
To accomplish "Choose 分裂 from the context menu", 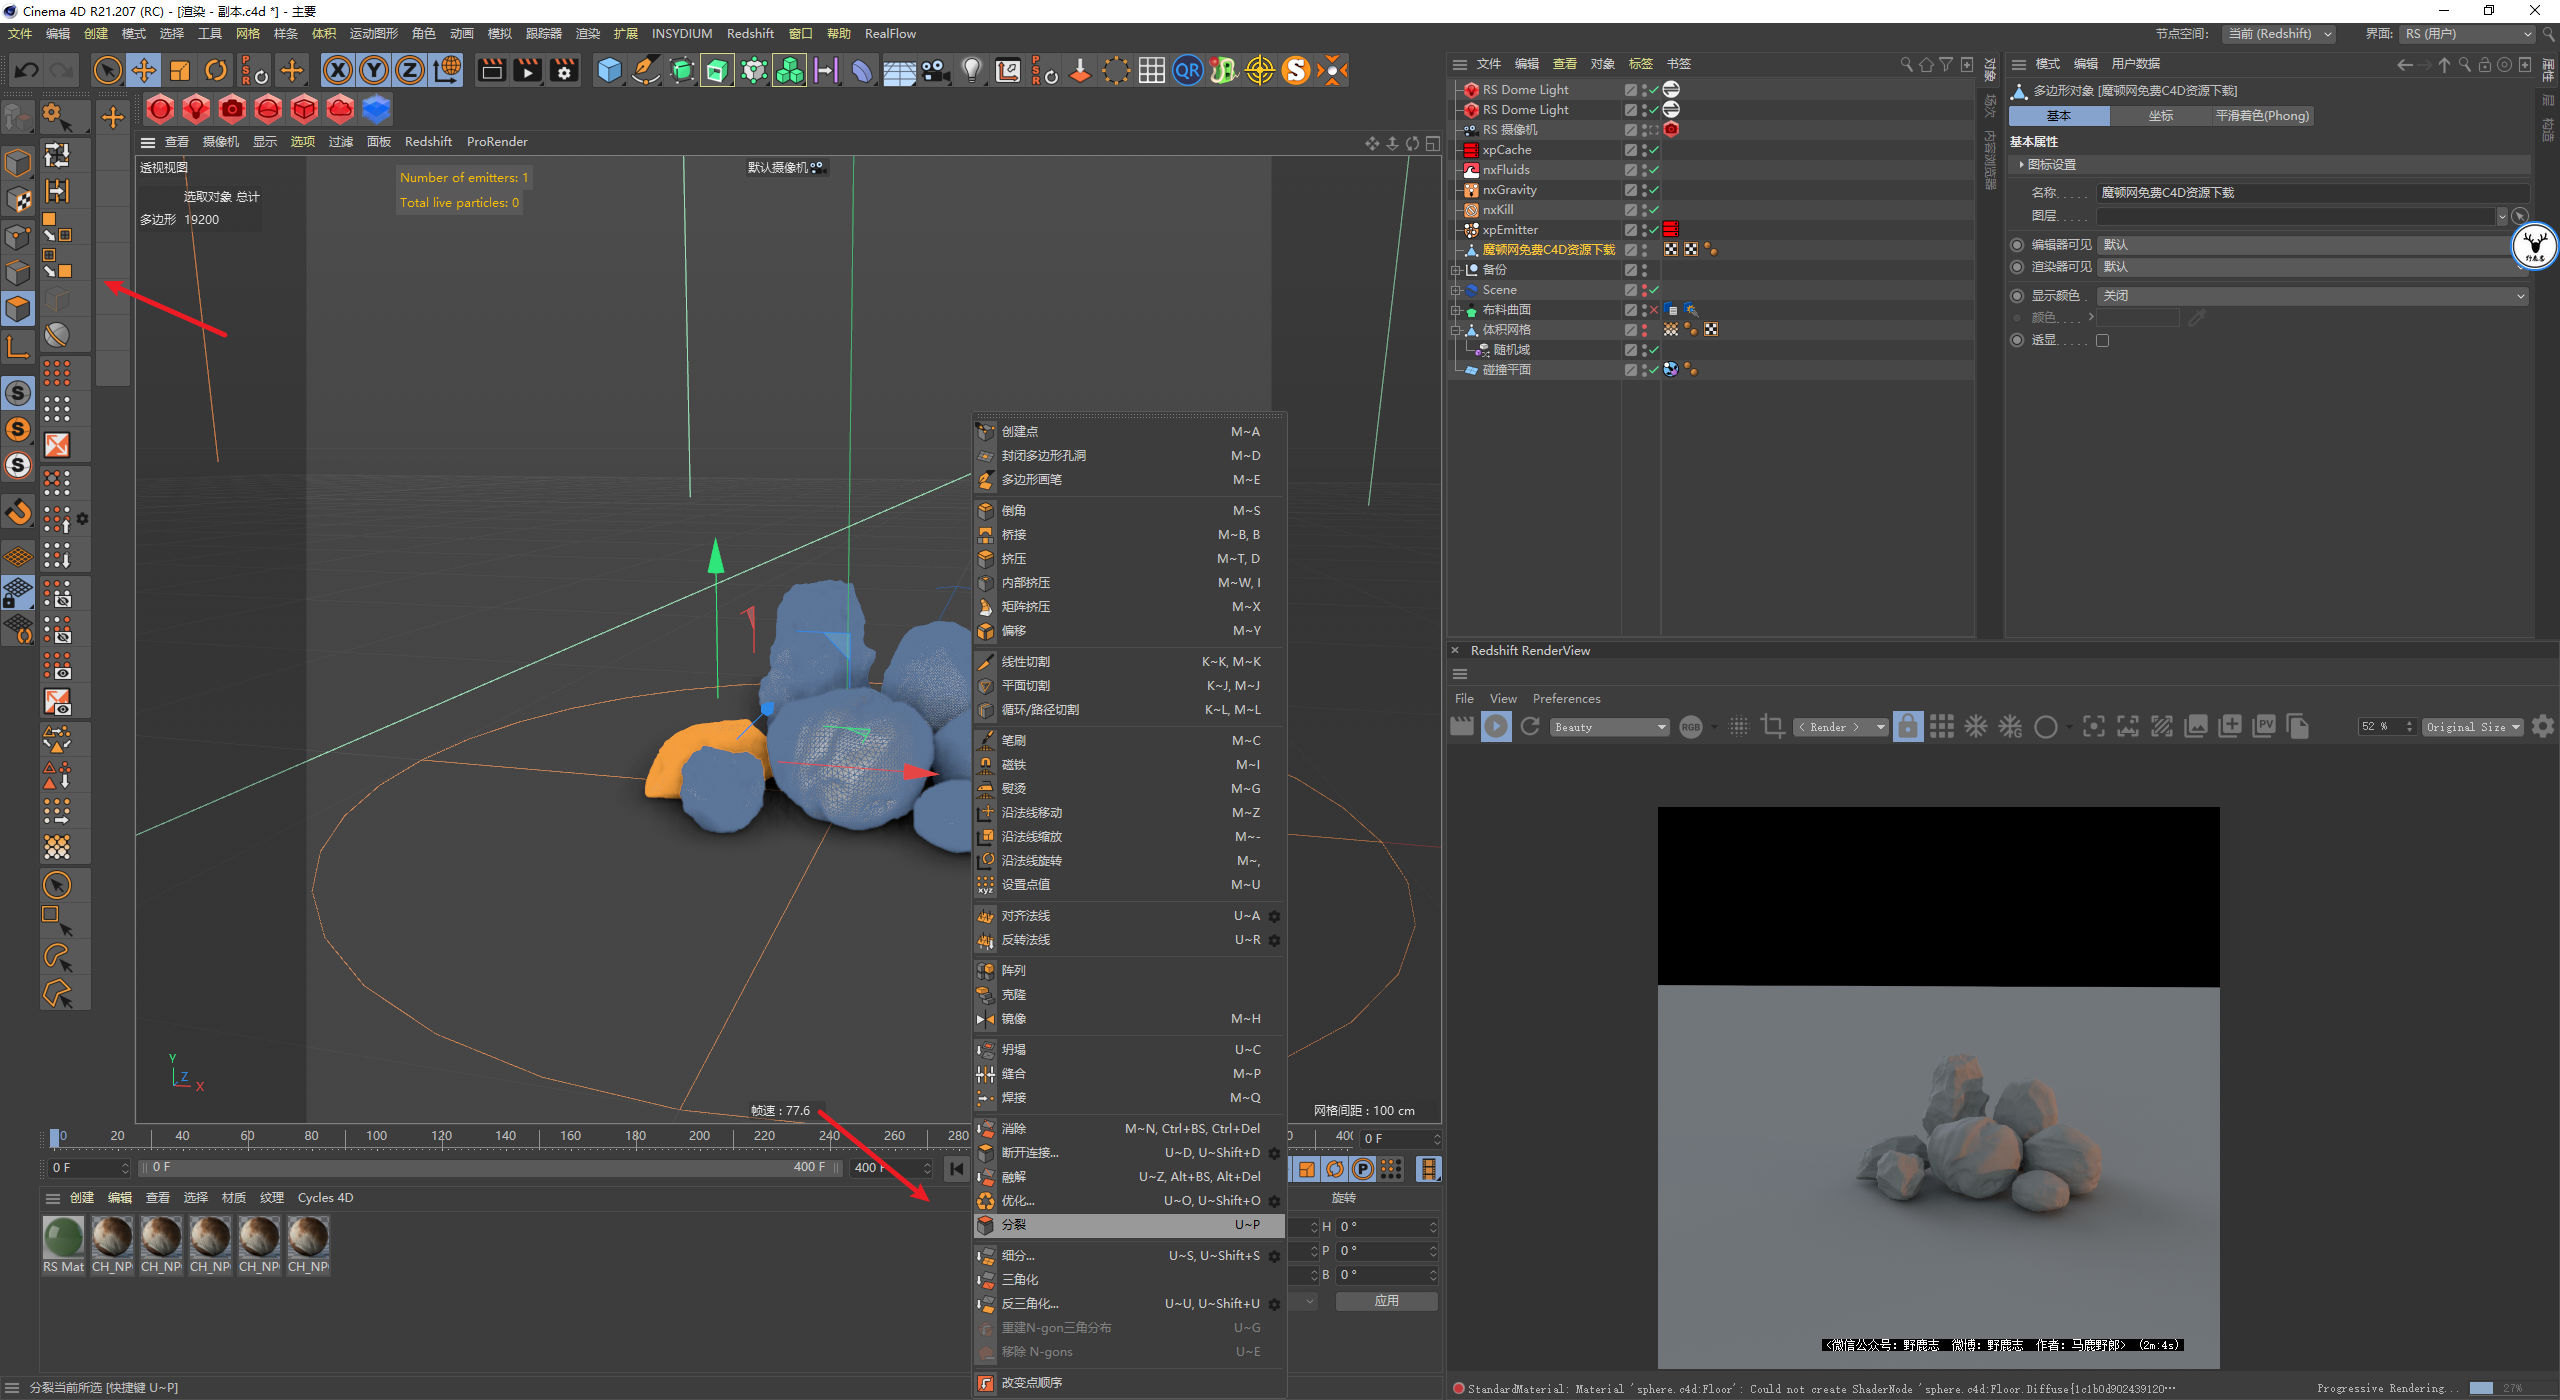I will [1014, 1225].
